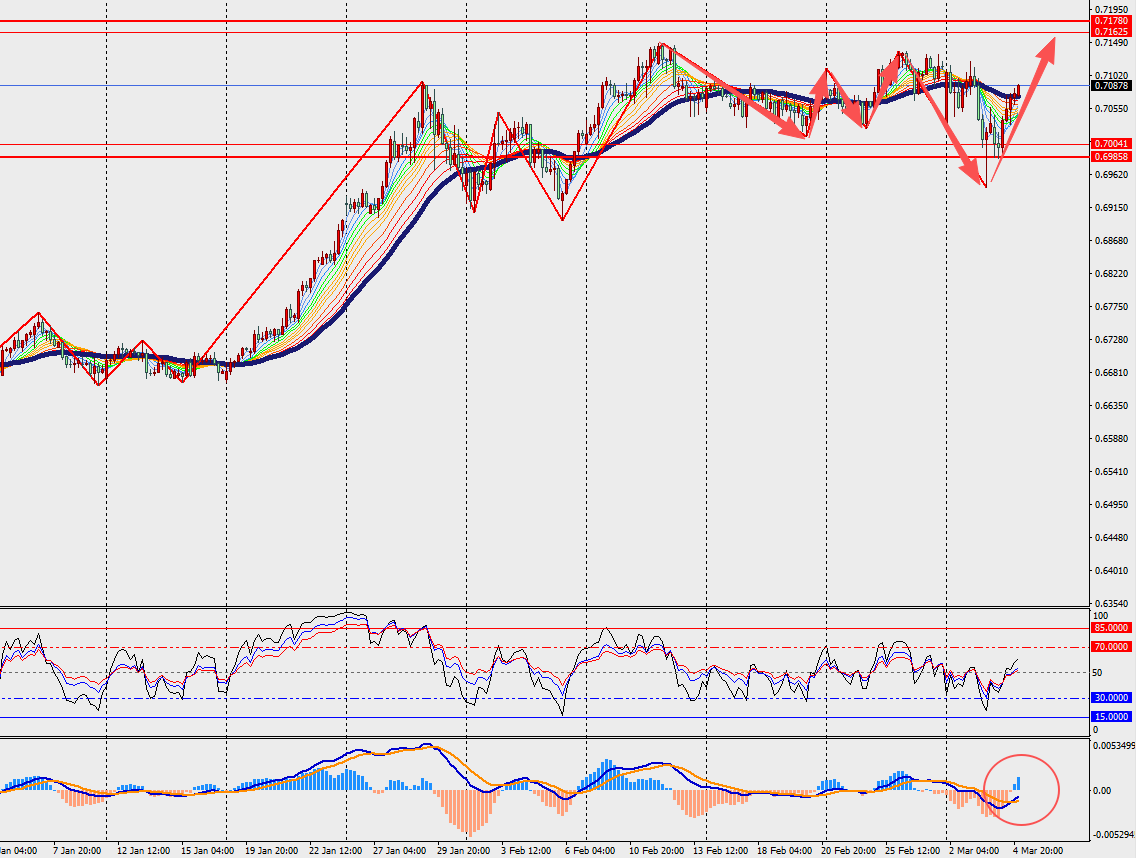Viewport: 1137px width, 858px height.
Task: Click the 15.0000 blue oscillator level label
Action: 1111,717
